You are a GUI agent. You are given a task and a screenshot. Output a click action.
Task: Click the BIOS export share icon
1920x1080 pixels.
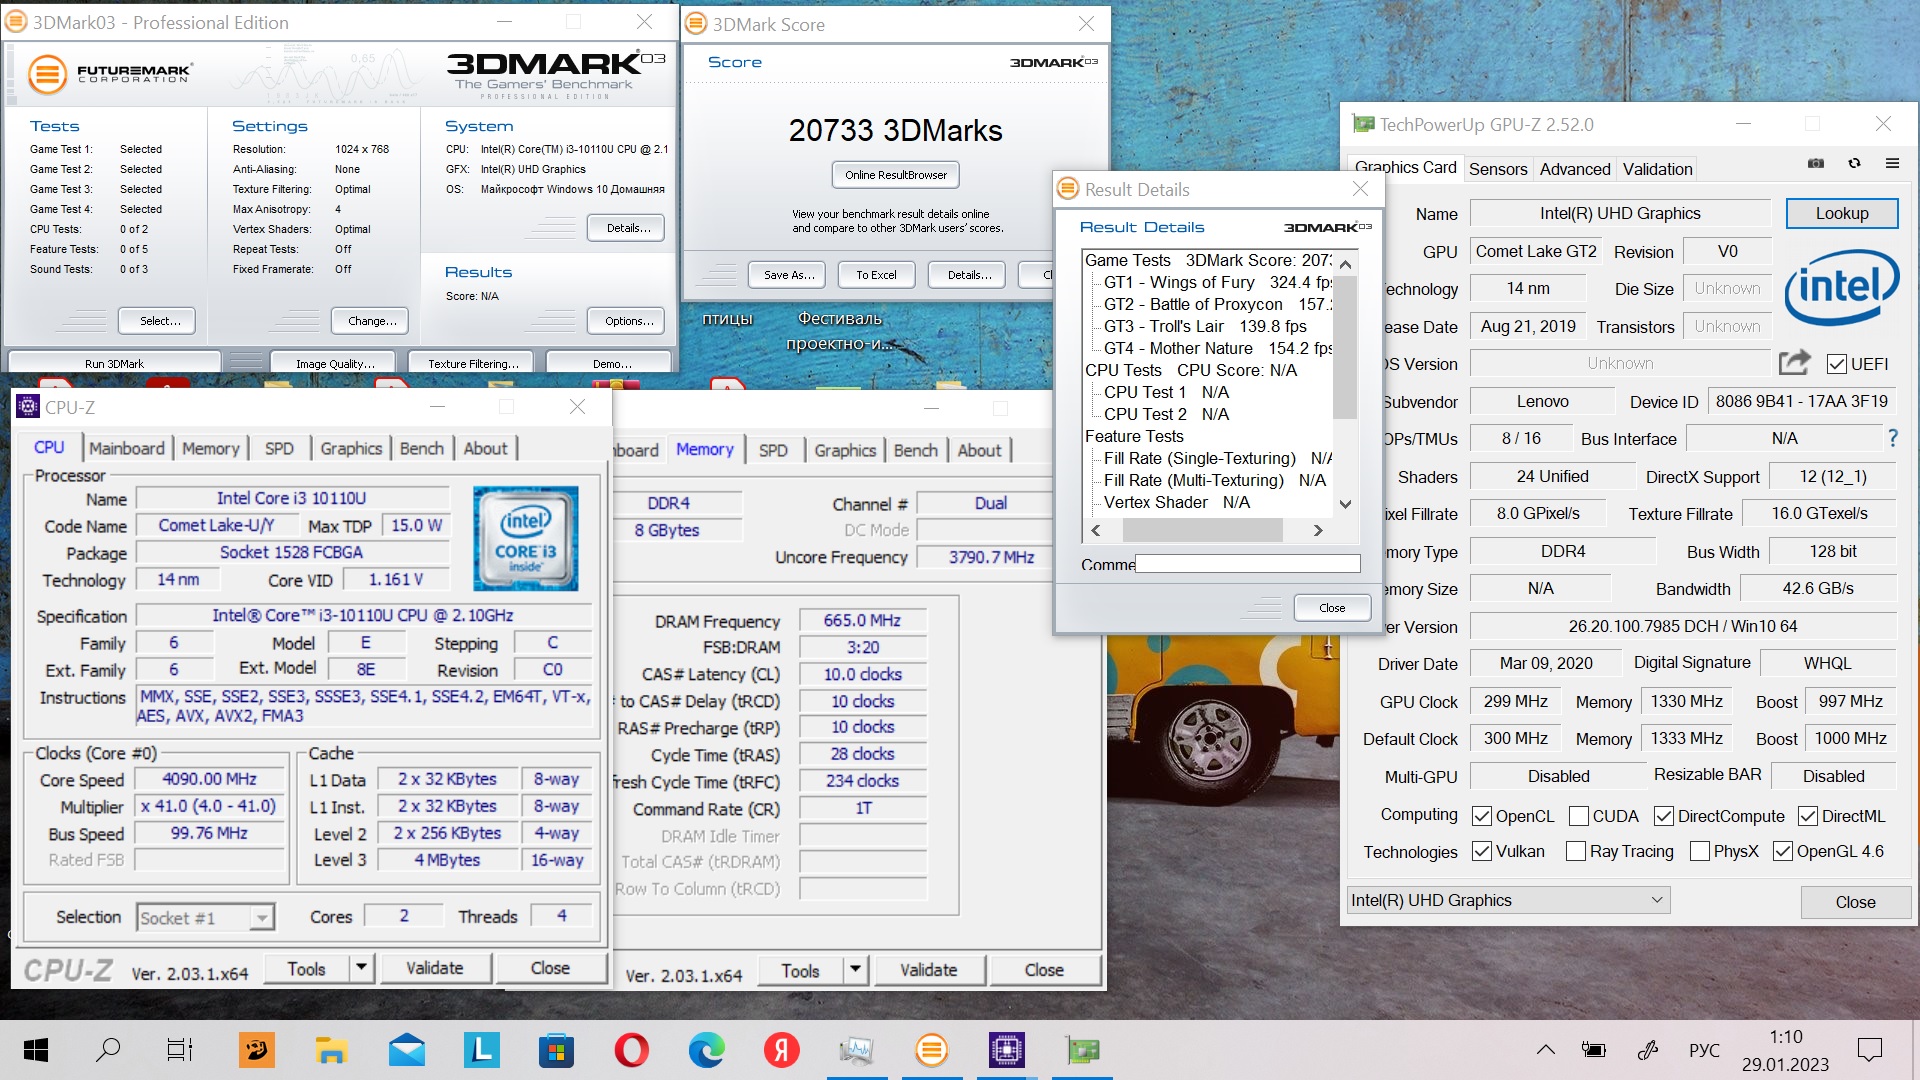1795,363
